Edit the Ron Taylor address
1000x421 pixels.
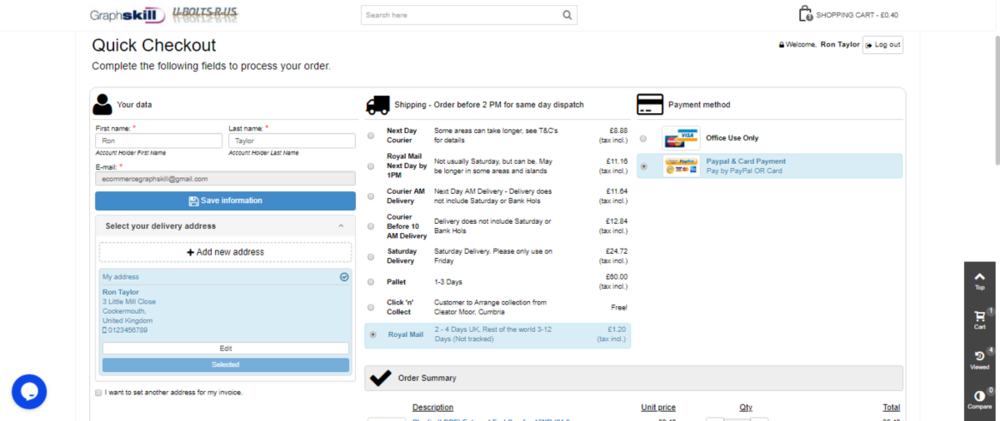tap(225, 348)
